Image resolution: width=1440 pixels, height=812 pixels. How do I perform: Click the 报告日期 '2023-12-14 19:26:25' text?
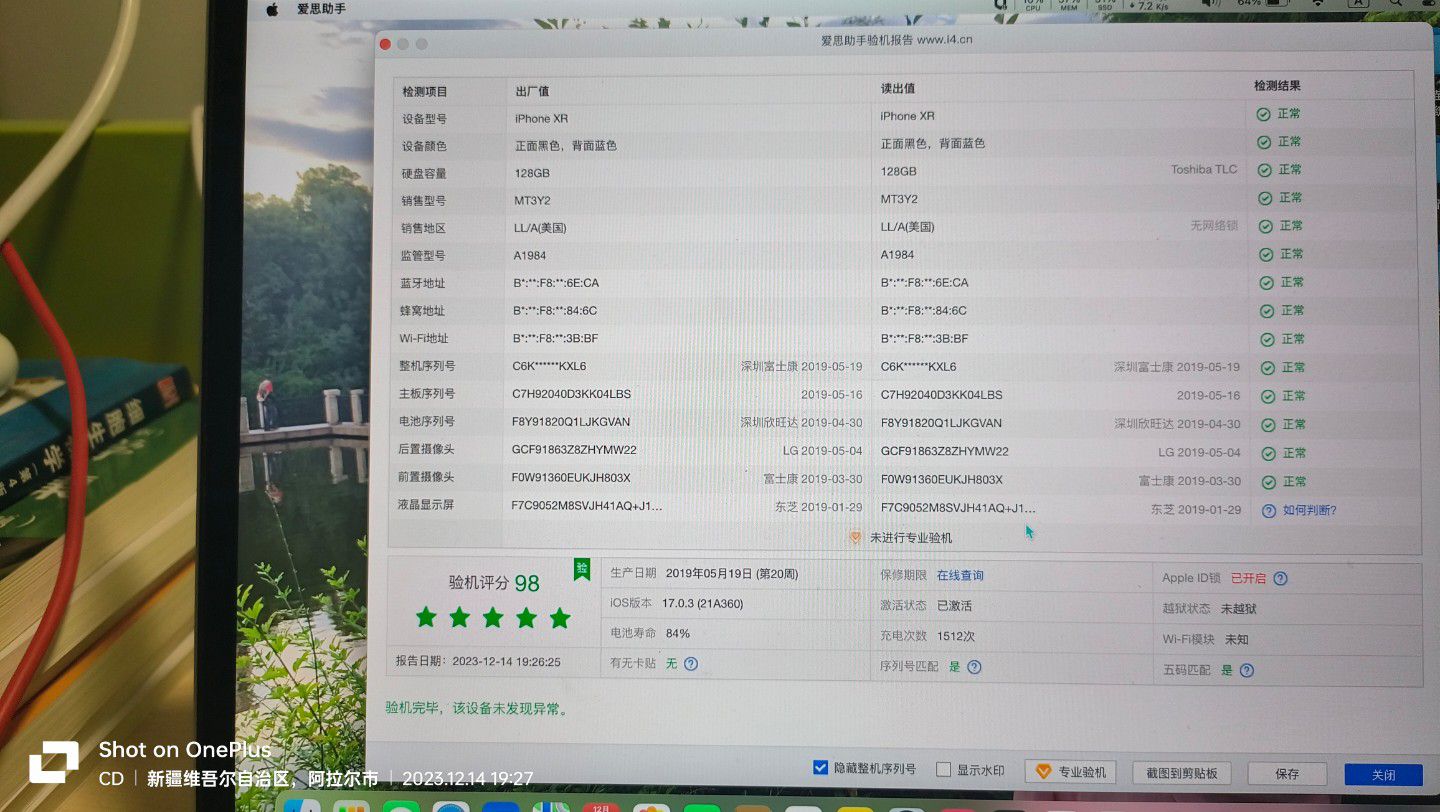[506, 662]
